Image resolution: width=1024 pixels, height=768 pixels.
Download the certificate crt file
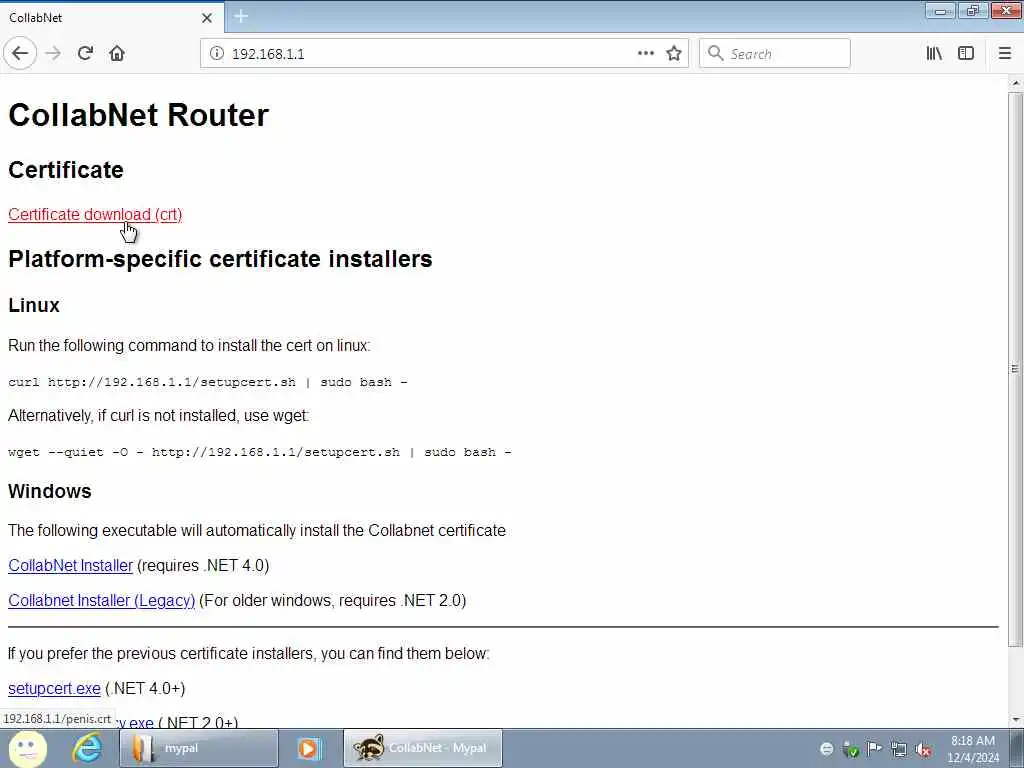[x=95, y=214]
